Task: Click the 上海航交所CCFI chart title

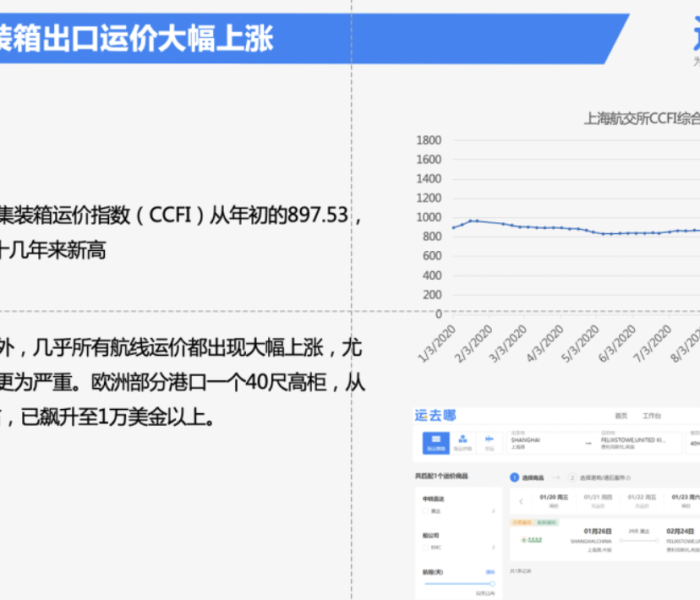Action: pos(642,118)
